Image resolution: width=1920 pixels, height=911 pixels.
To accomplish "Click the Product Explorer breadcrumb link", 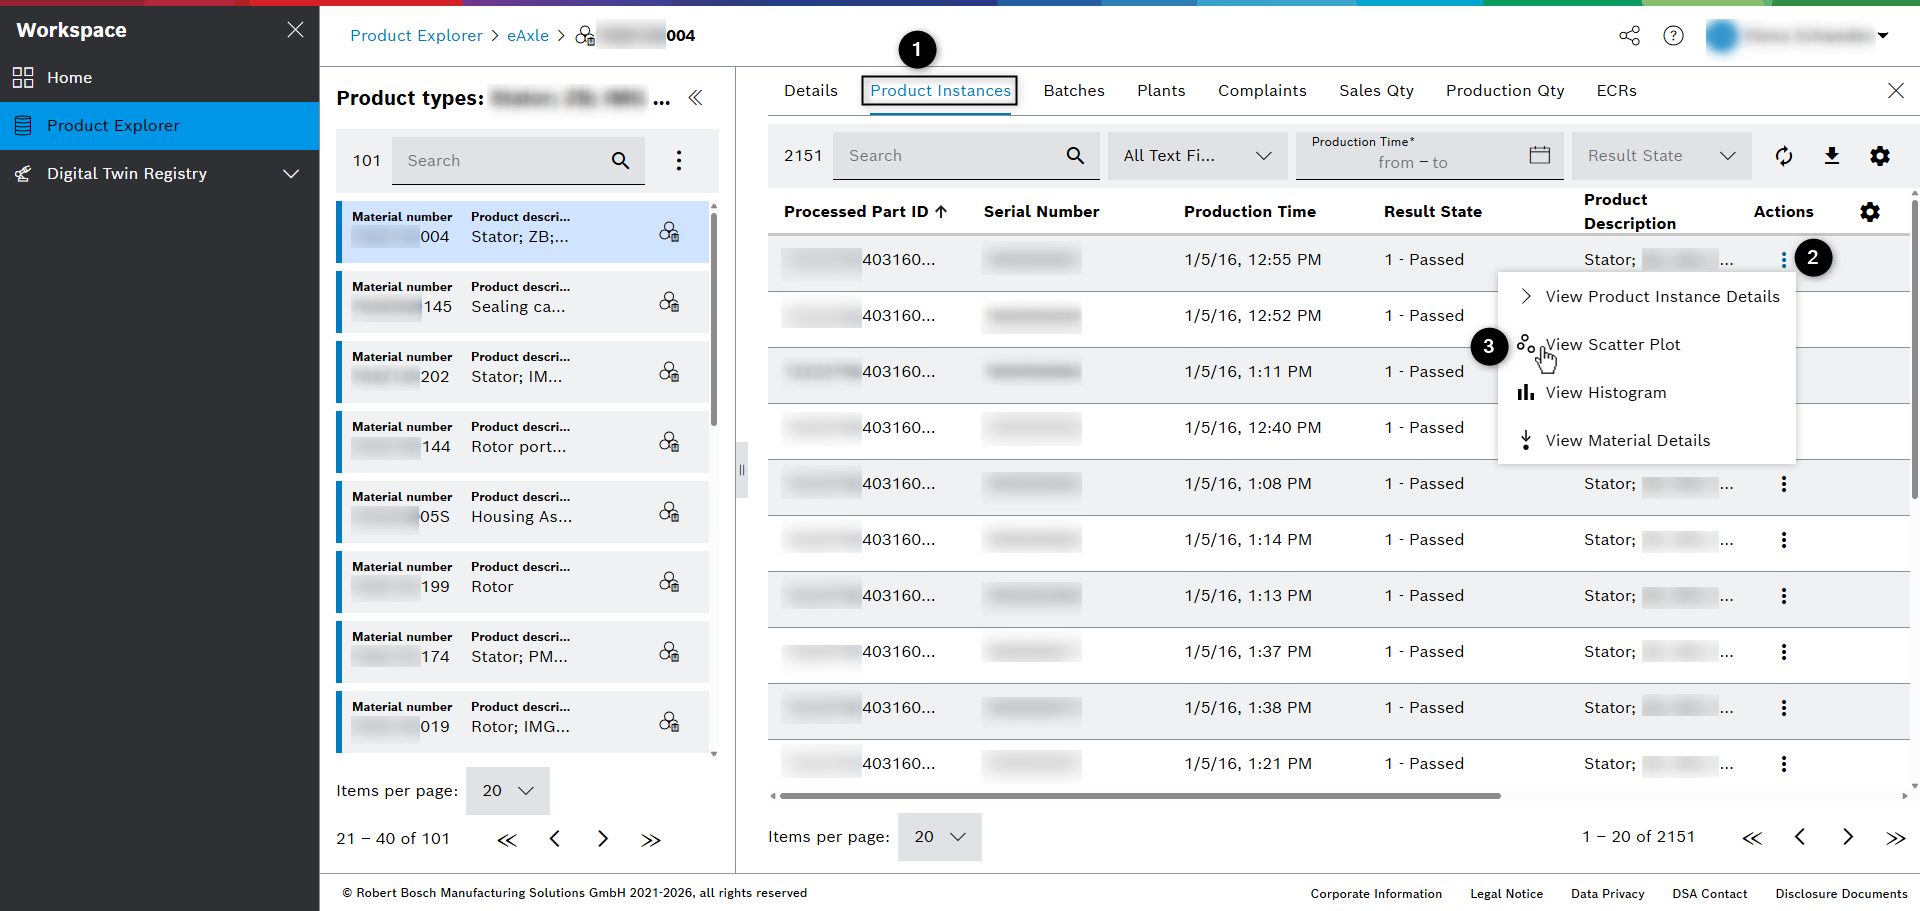I will [416, 36].
